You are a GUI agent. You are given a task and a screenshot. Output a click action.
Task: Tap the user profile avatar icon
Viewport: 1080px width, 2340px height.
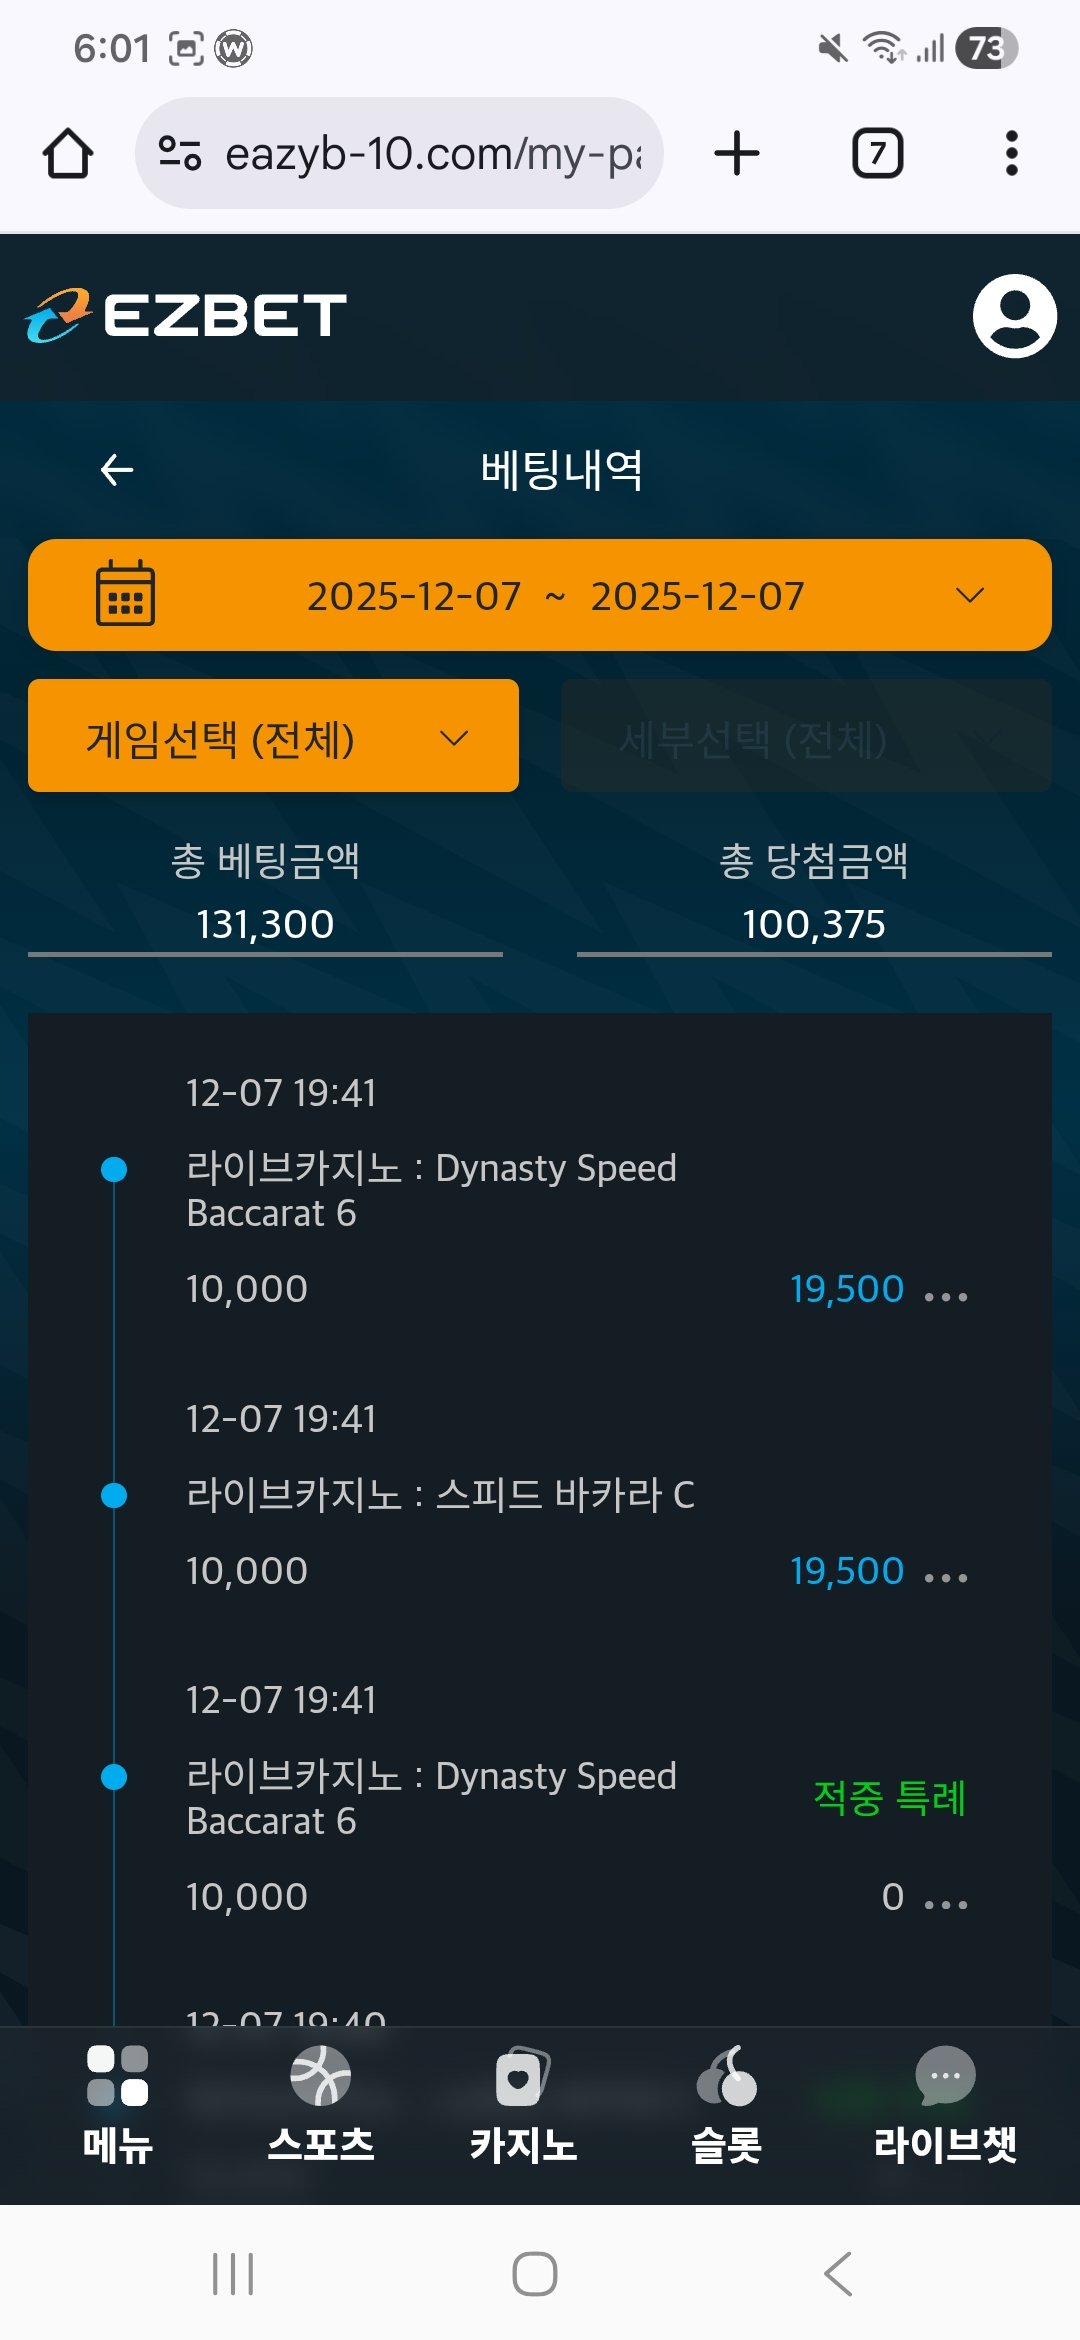[x=1014, y=316]
